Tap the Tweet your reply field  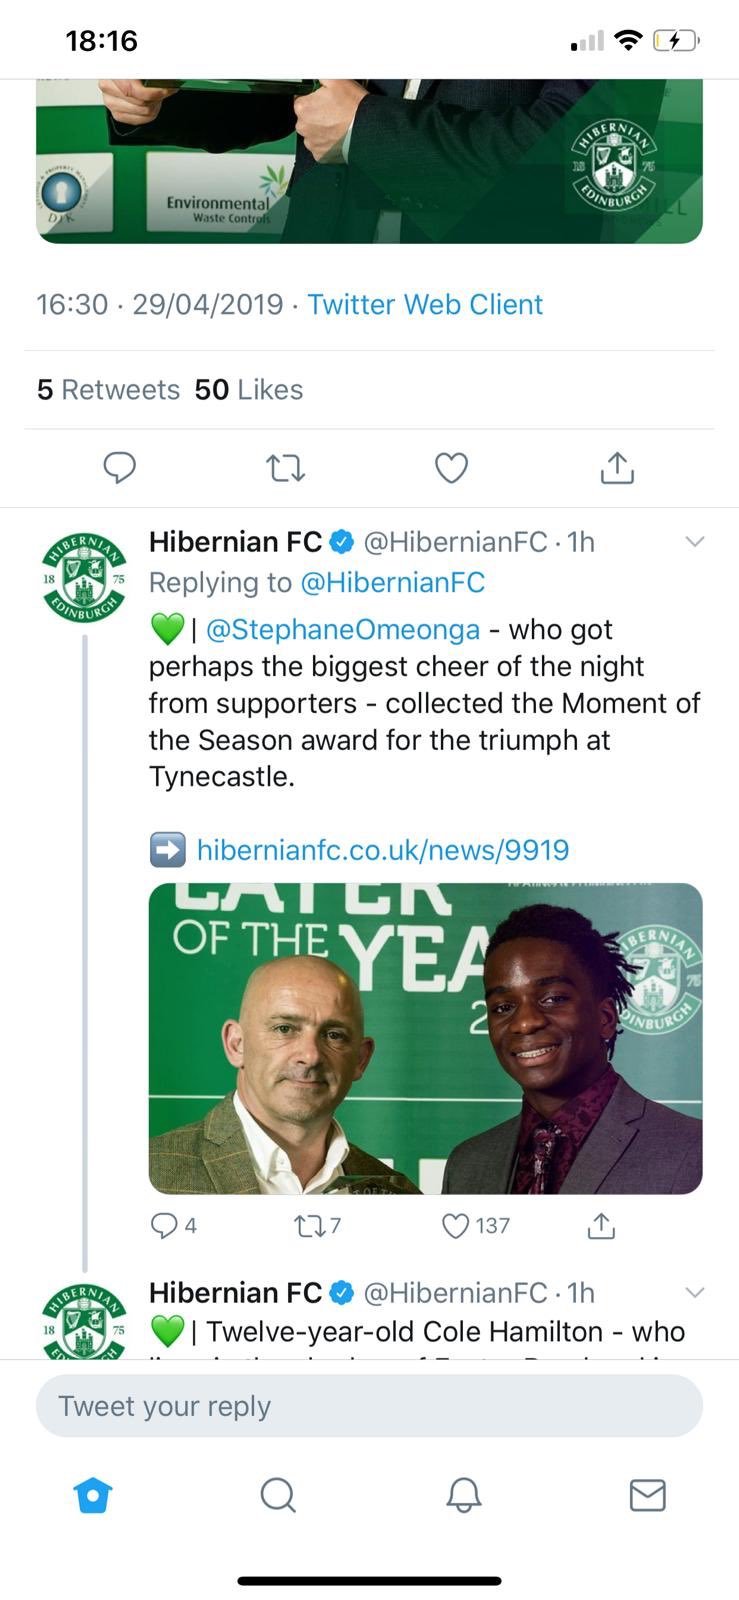369,1405
